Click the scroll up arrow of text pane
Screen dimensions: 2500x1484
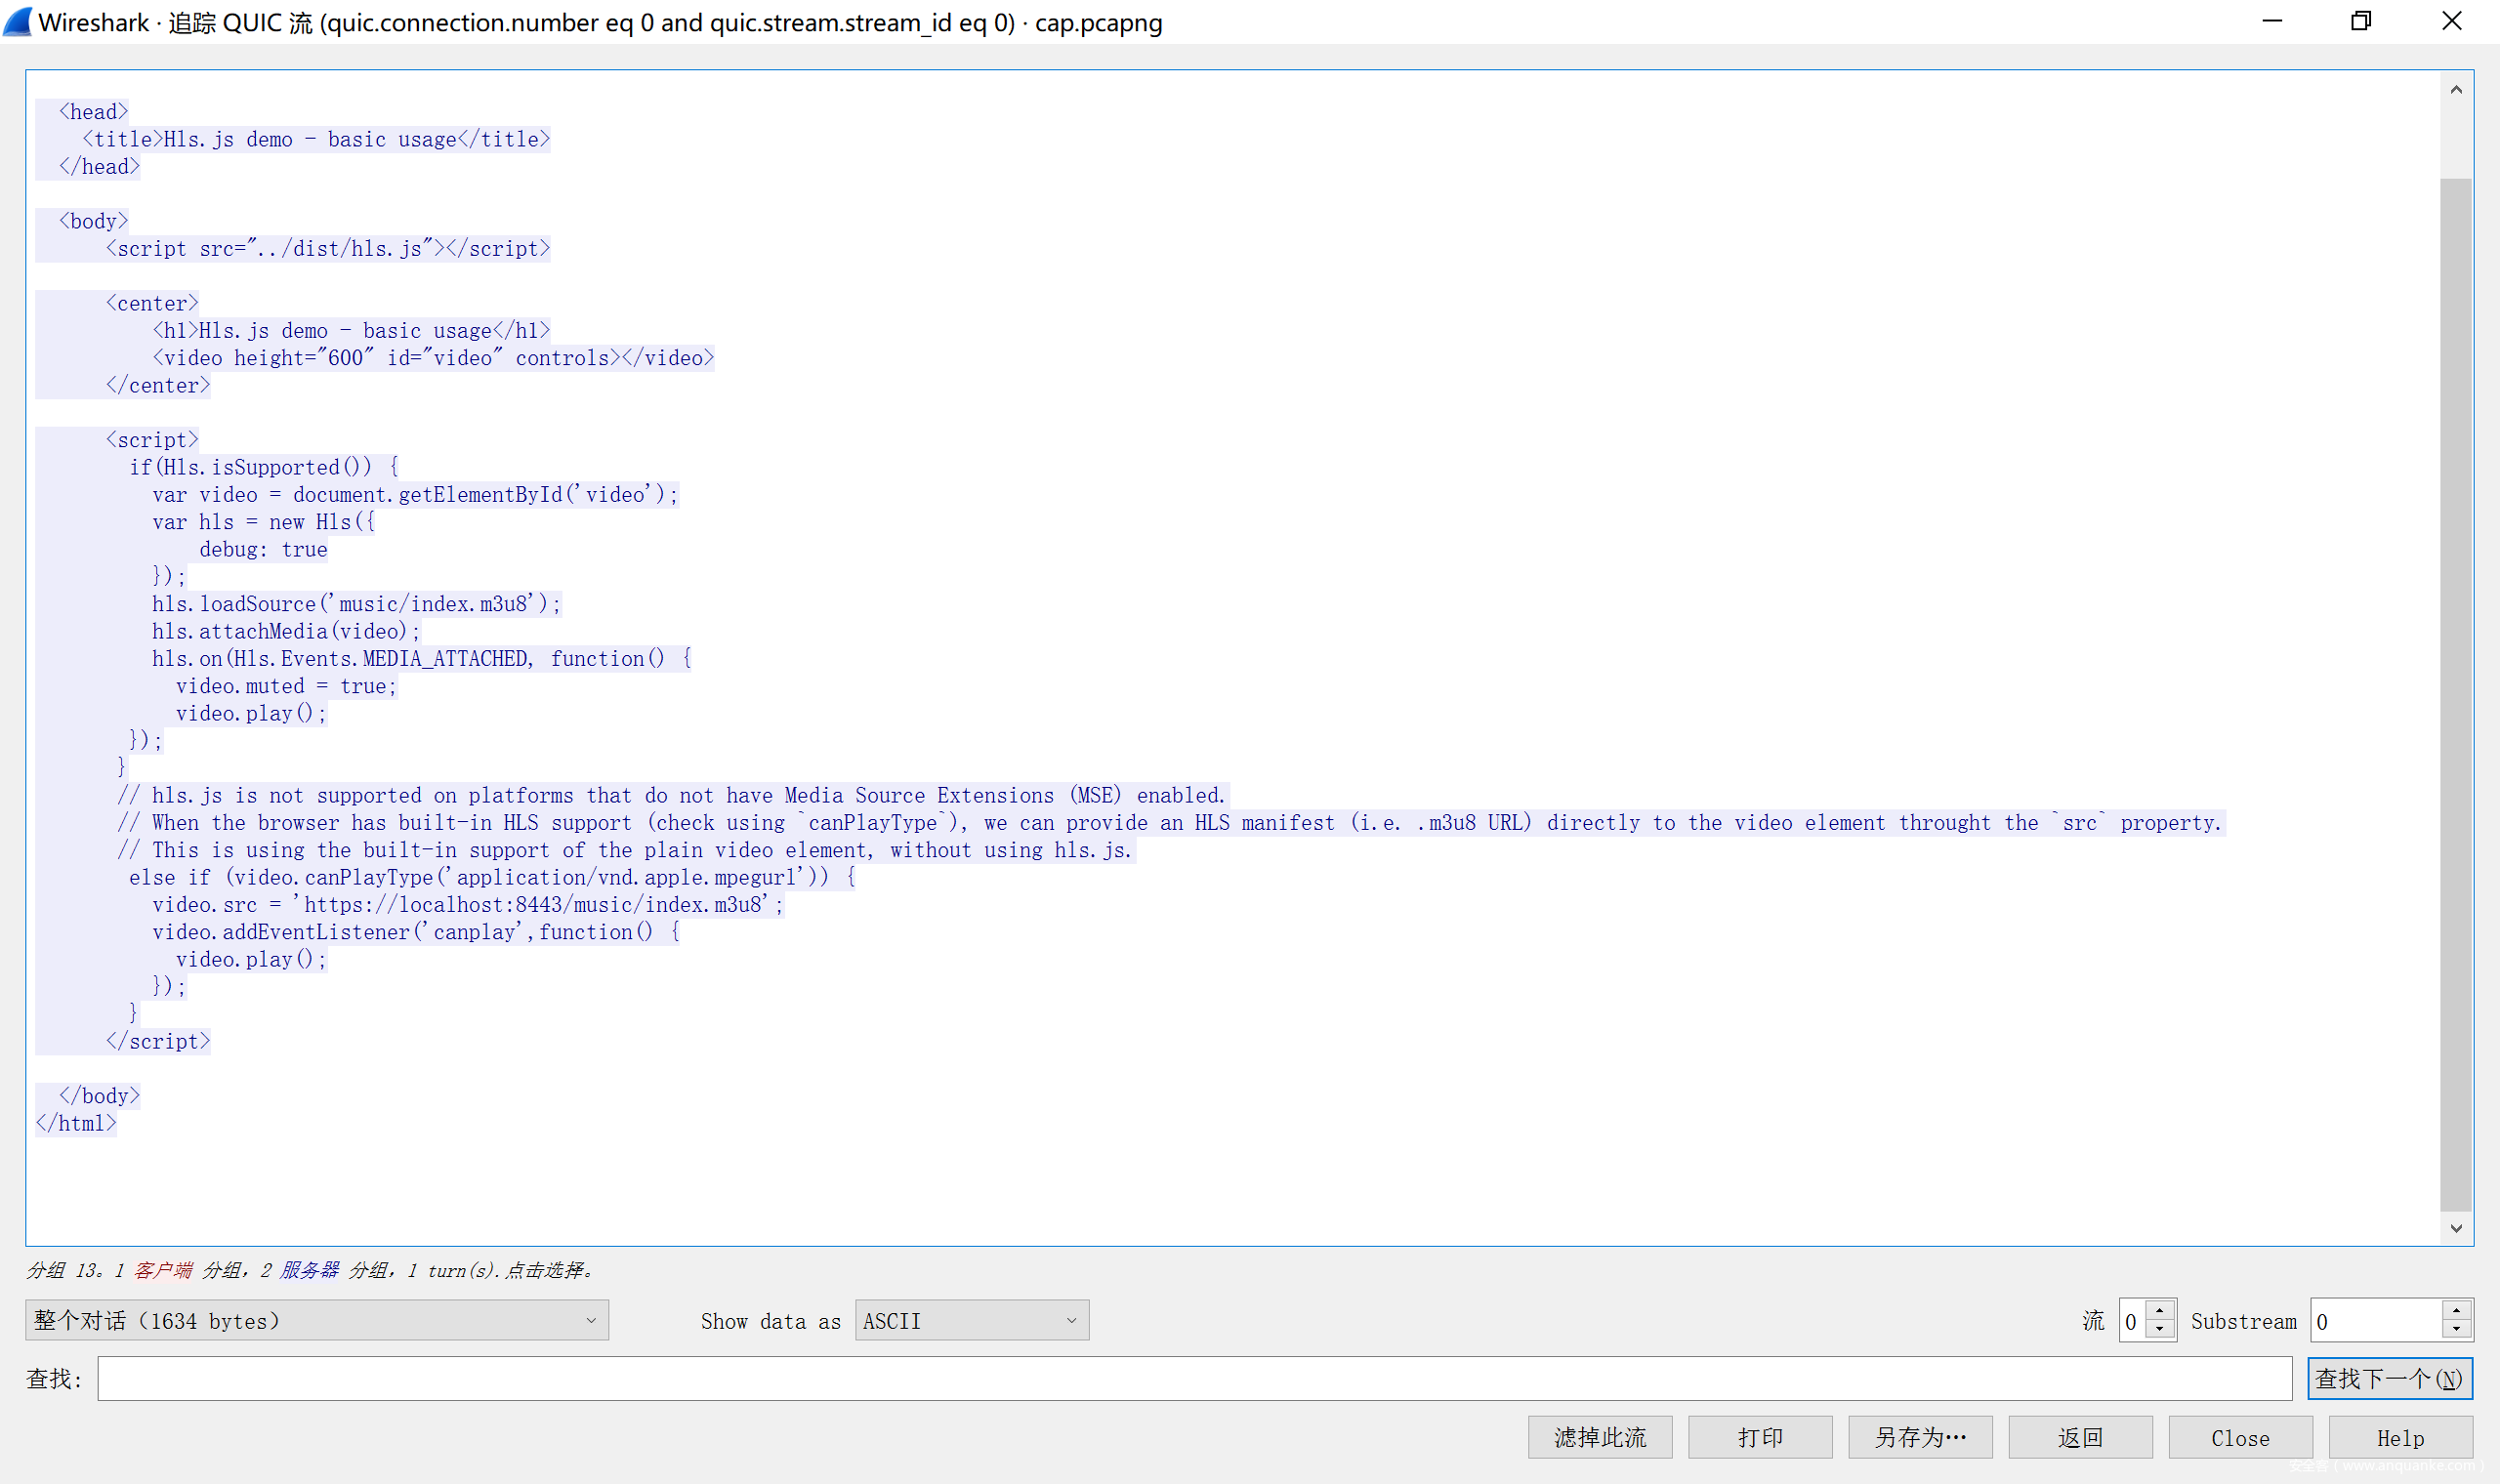pyautogui.click(x=2456, y=90)
